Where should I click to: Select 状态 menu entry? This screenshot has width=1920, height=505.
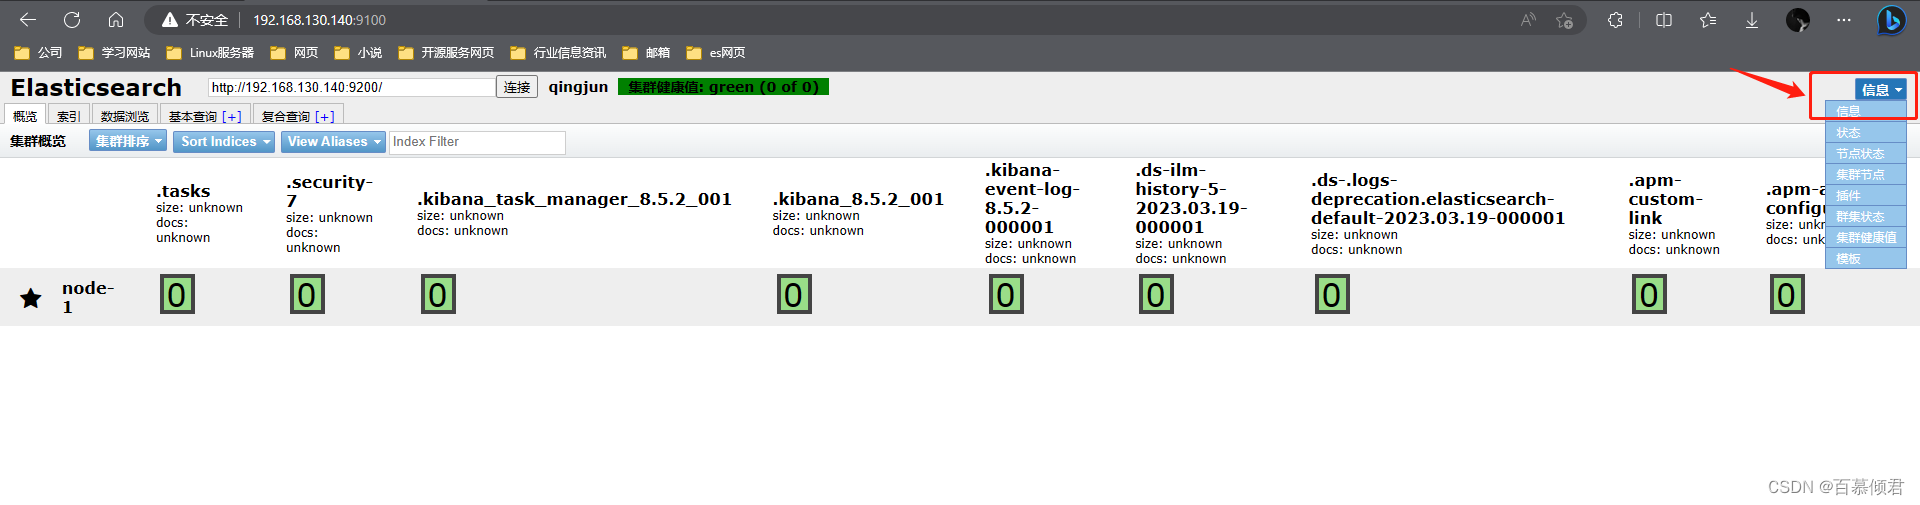1866,133
